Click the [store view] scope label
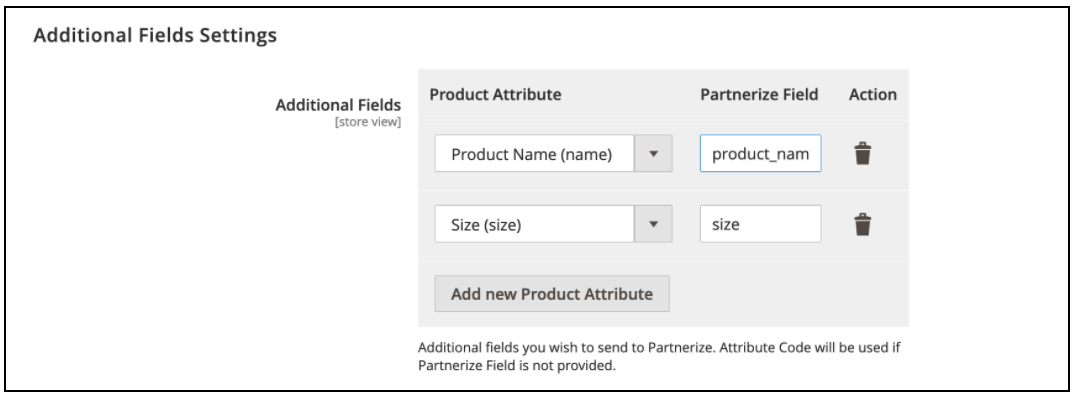 (x=368, y=123)
